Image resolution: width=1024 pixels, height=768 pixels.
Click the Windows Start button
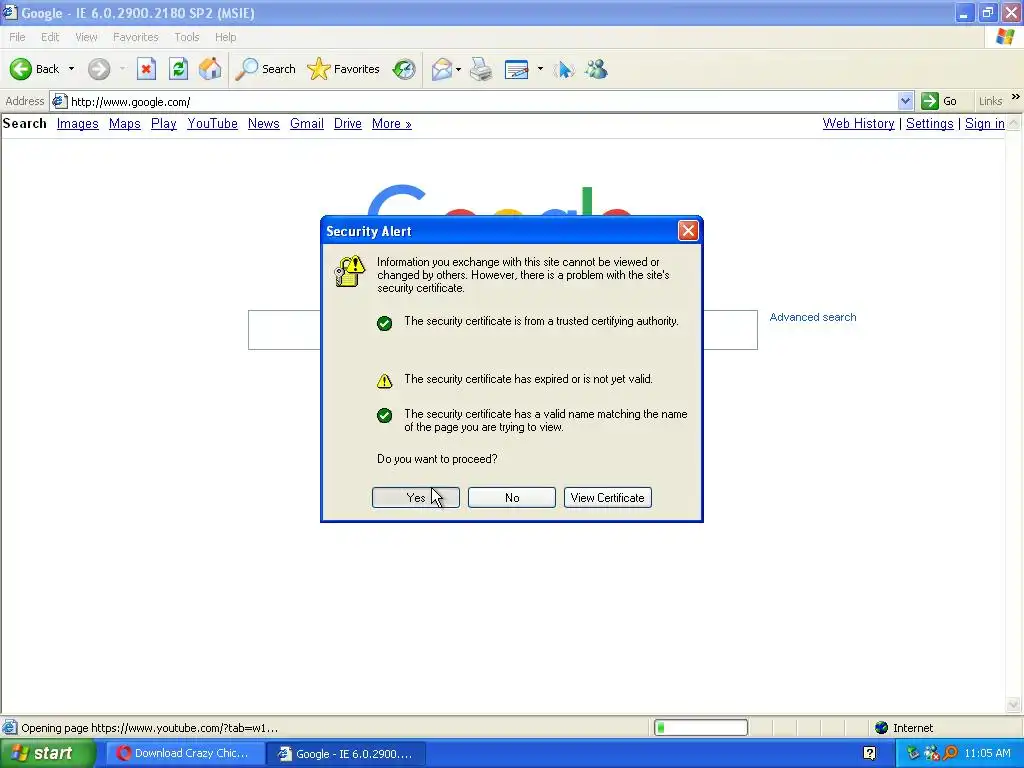click(x=48, y=753)
